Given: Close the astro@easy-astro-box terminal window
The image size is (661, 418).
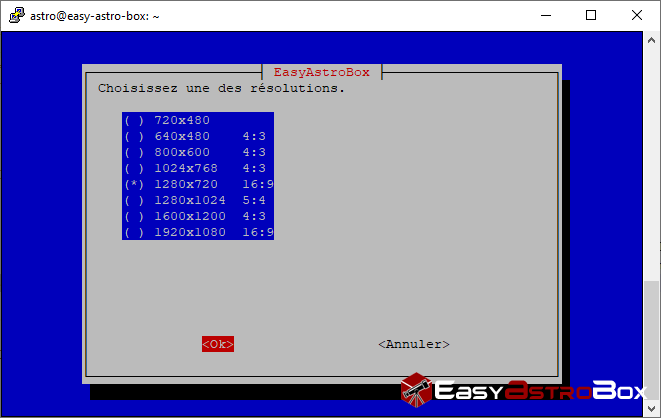Looking at the screenshot, I should click(x=637, y=15).
